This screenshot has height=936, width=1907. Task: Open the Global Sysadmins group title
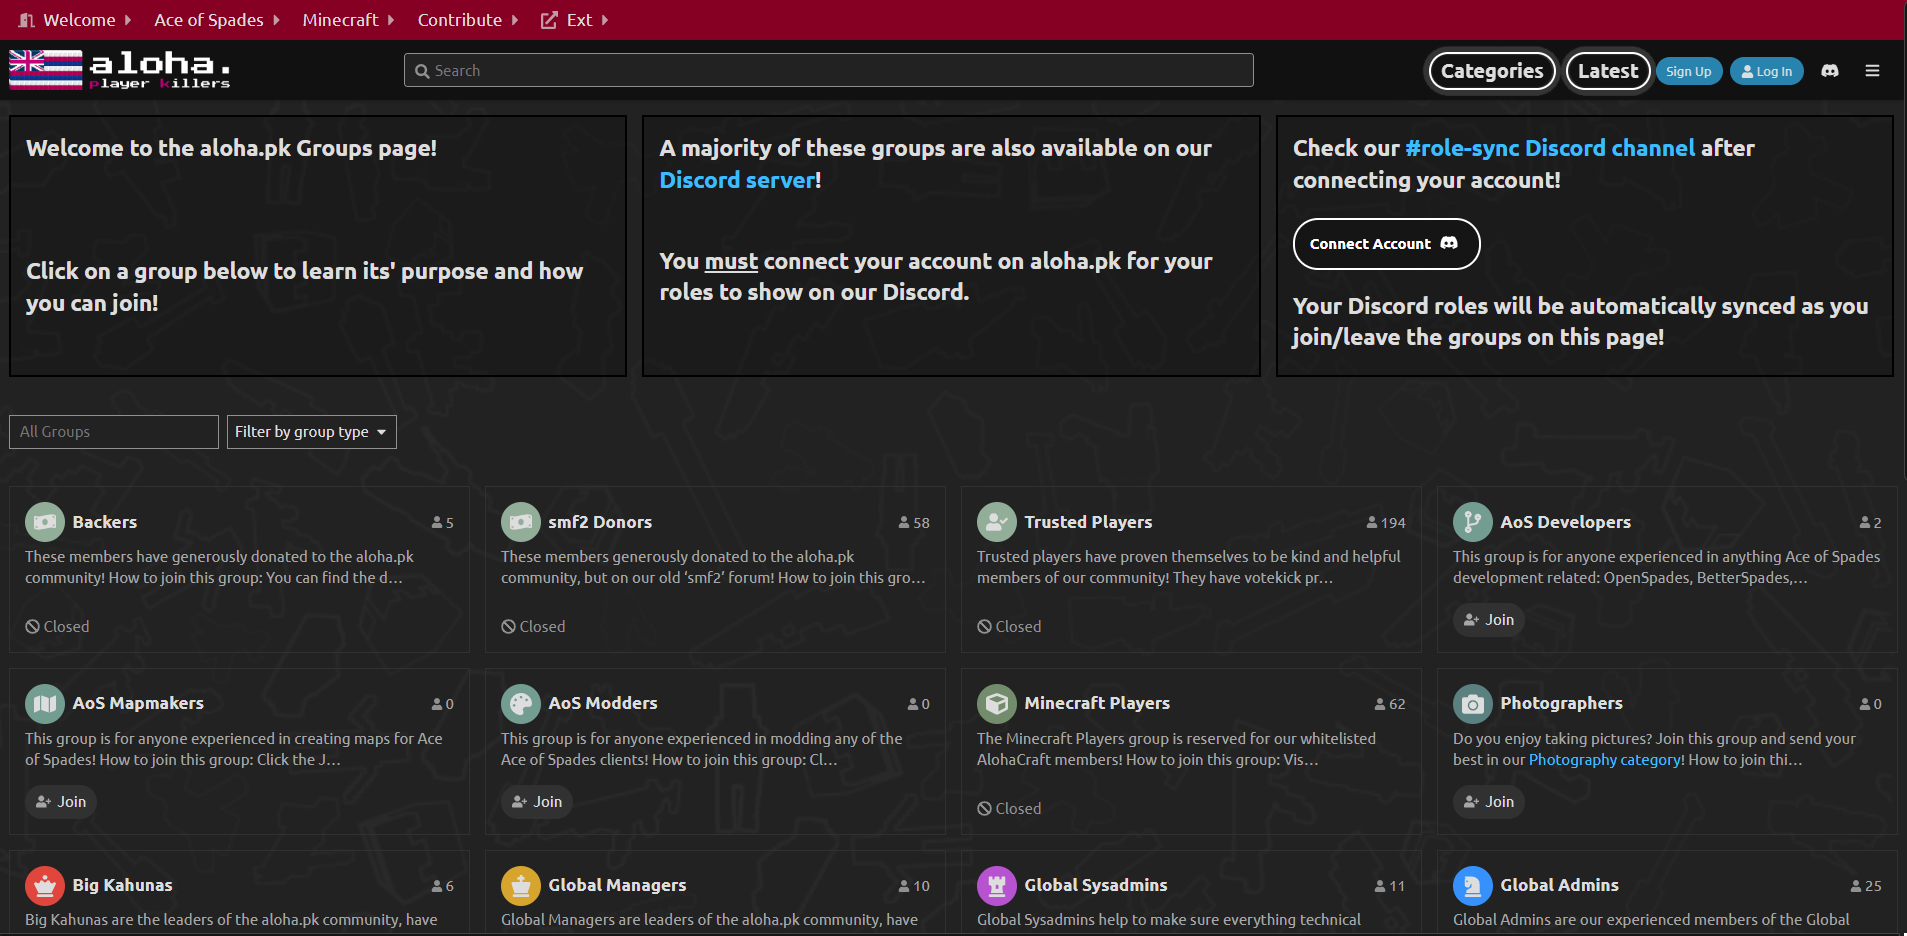click(x=1096, y=885)
